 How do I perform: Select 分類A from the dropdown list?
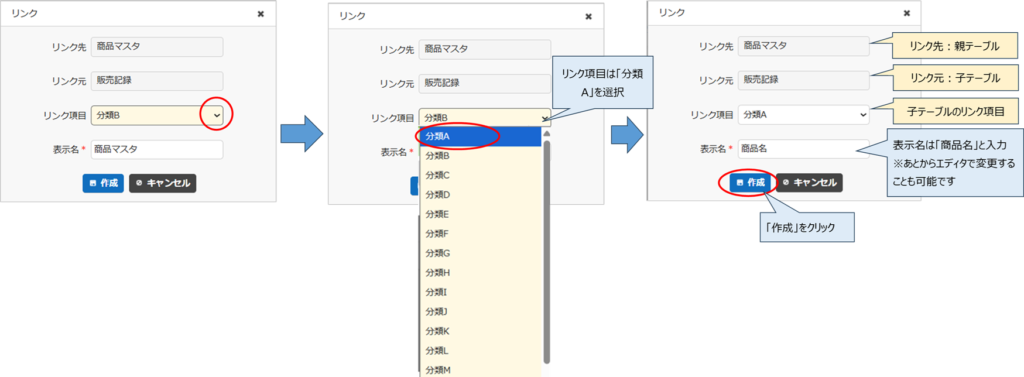click(481, 137)
